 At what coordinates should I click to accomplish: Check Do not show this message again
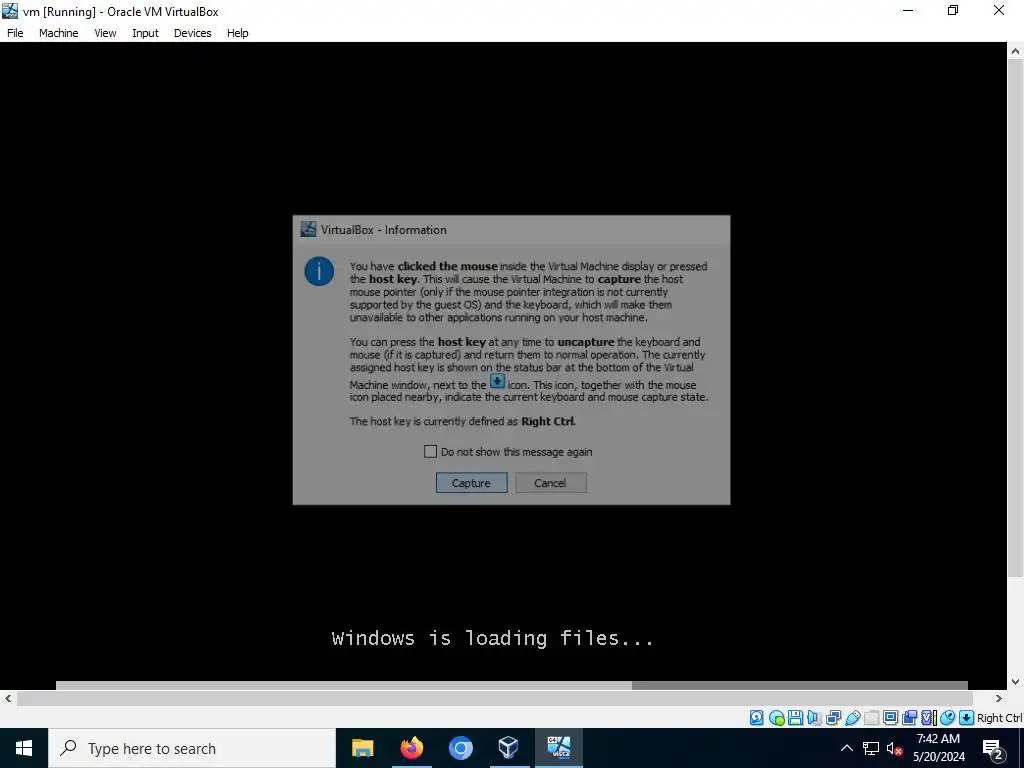[x=430, y=451]
